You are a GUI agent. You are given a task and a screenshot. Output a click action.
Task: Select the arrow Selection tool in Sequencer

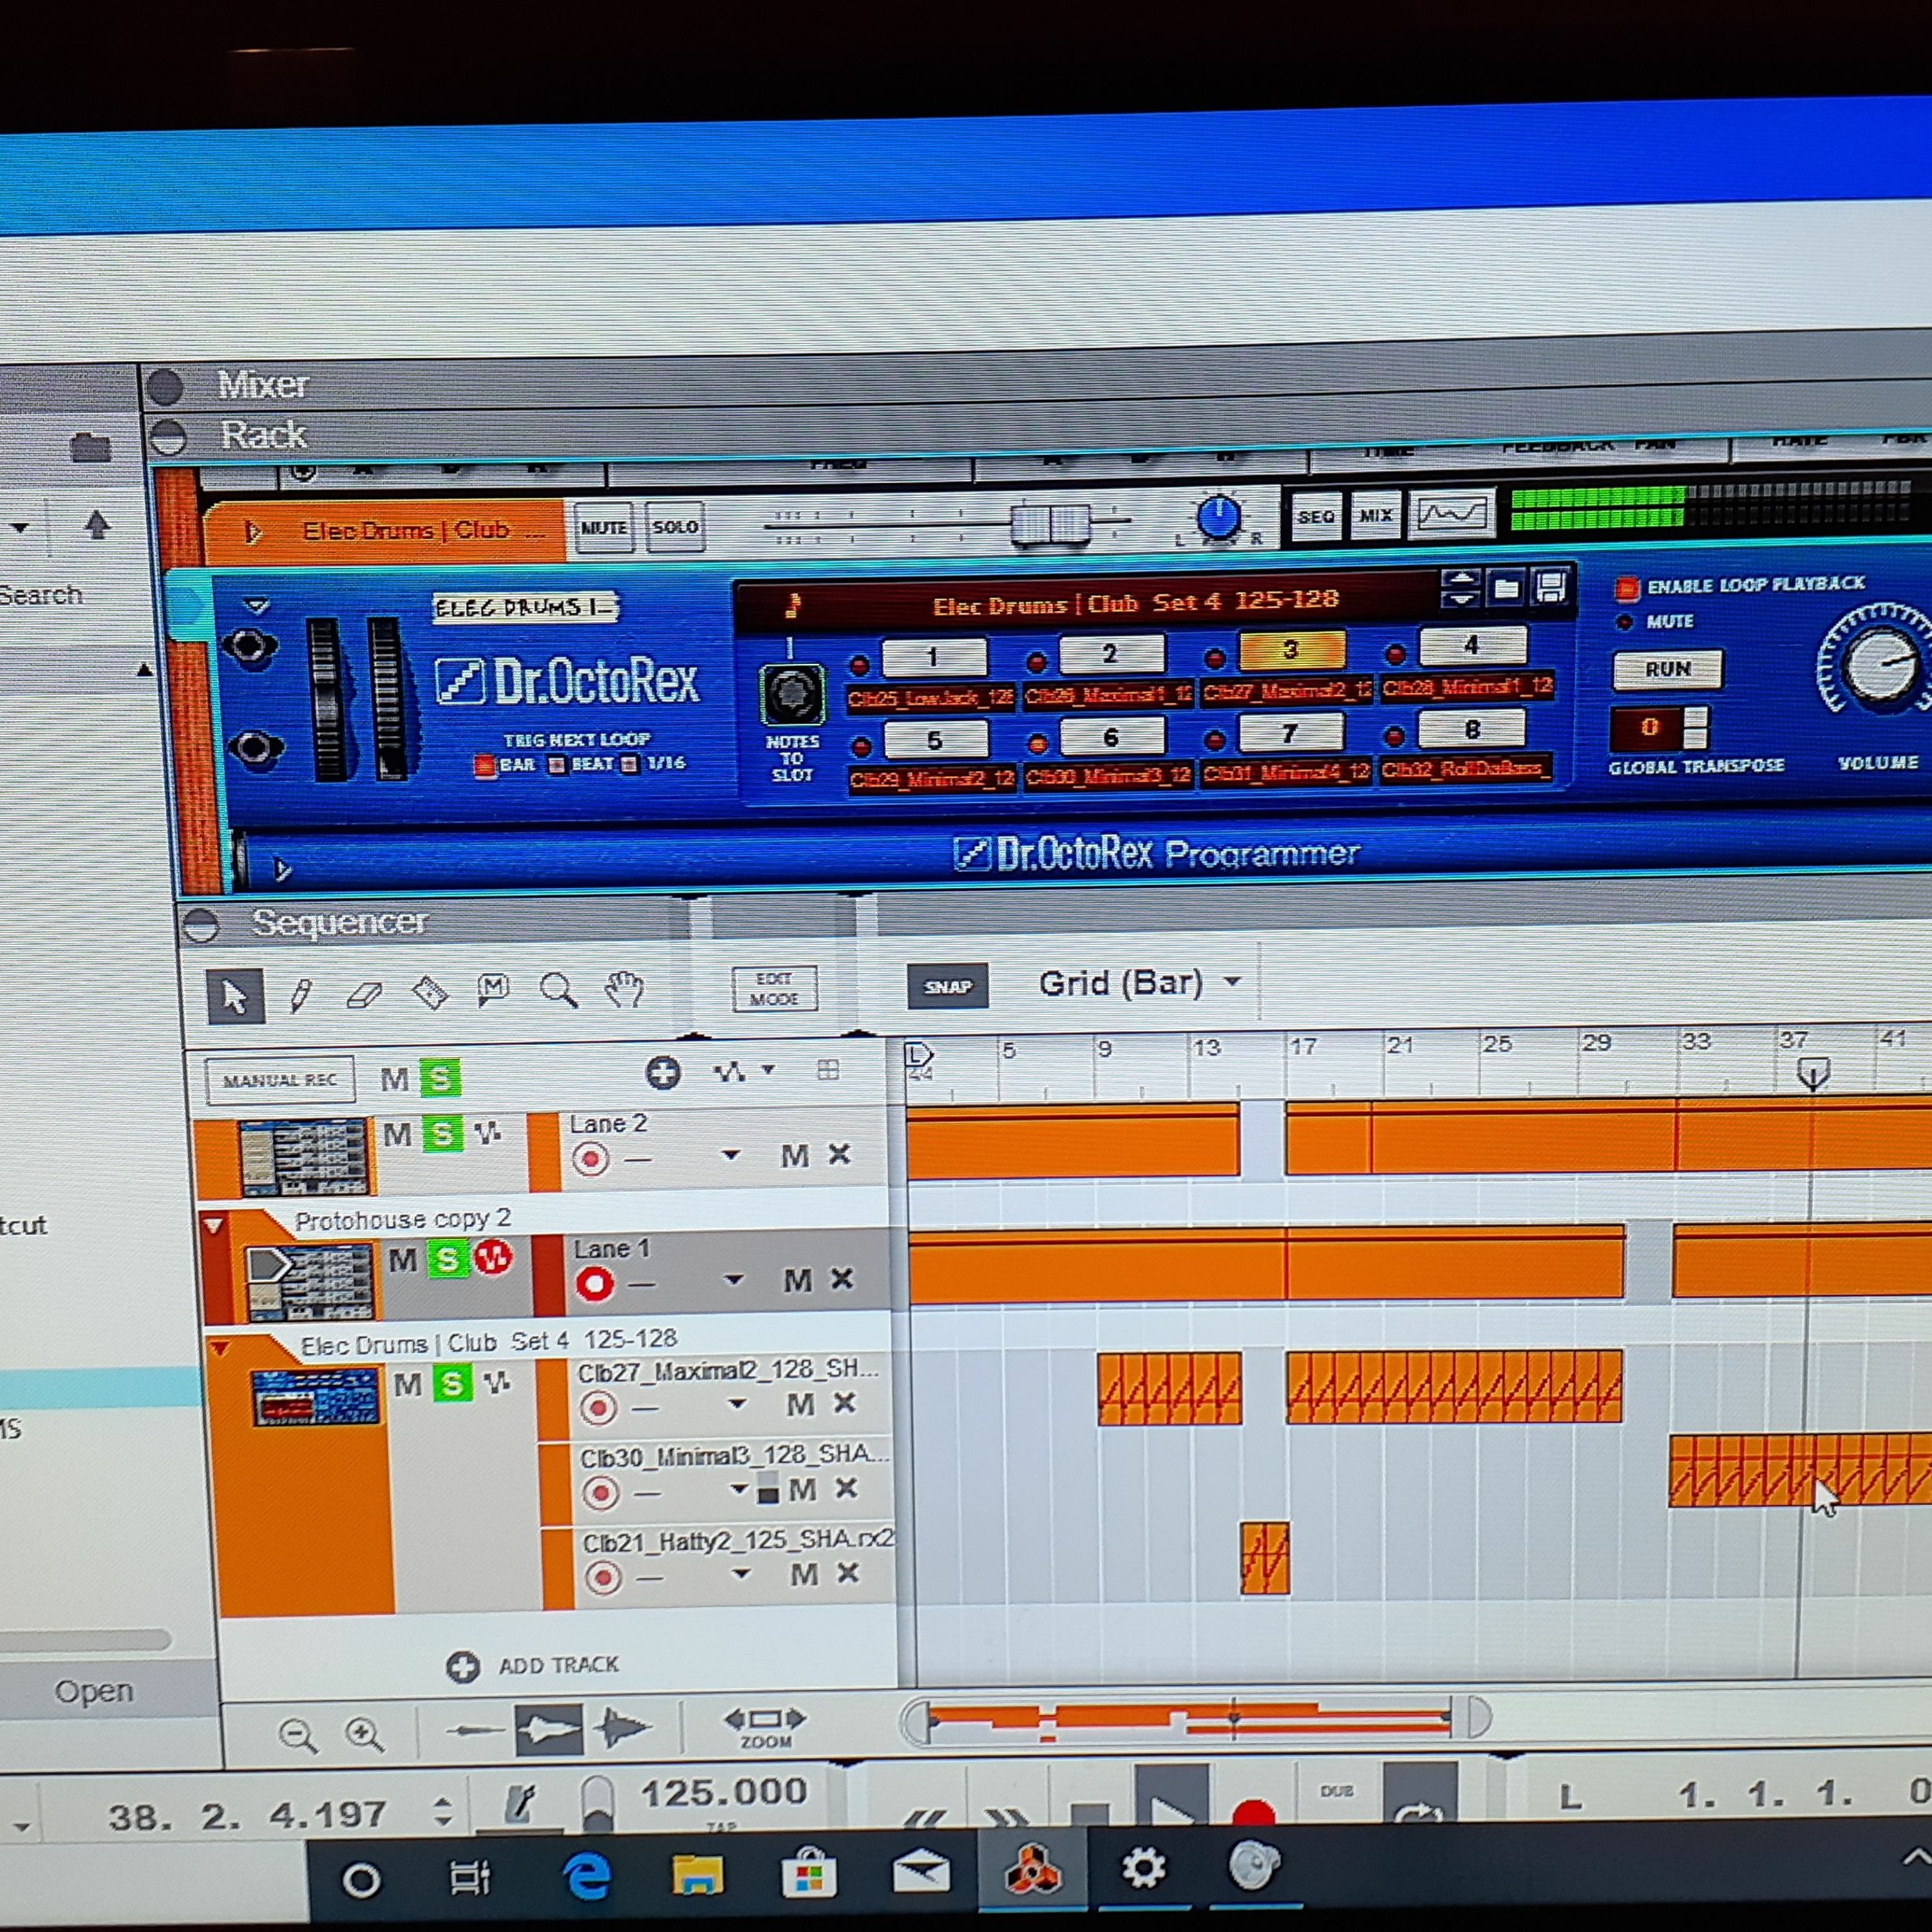pos(235,996)
